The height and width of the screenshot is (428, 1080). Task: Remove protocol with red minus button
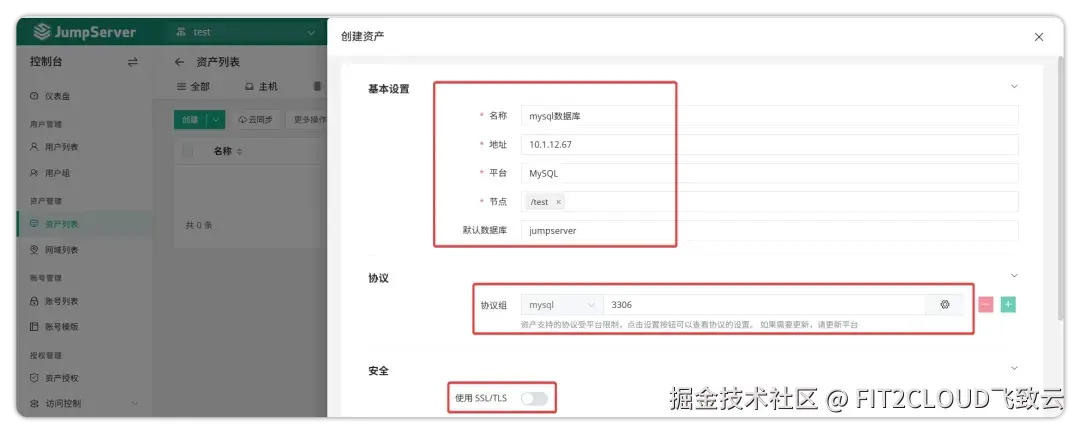[986, 305]
